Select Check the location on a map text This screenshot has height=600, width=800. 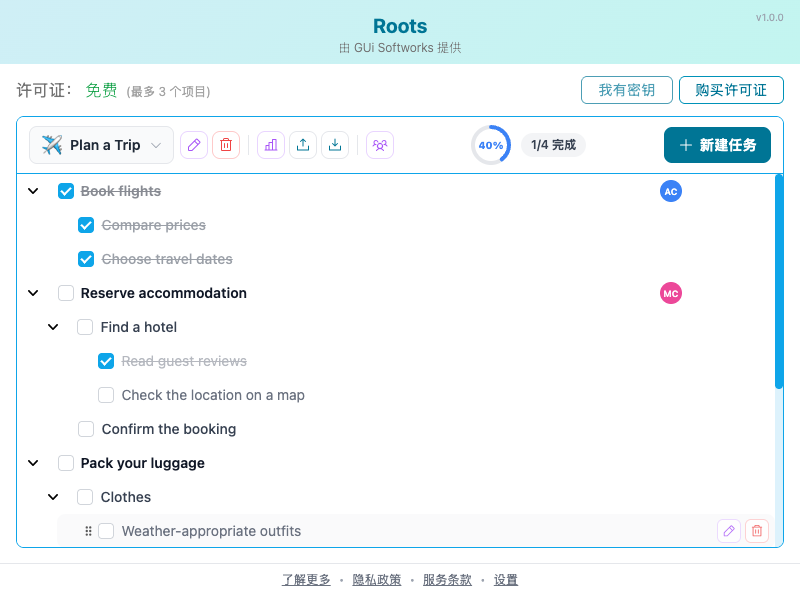(x=213, y=395)
